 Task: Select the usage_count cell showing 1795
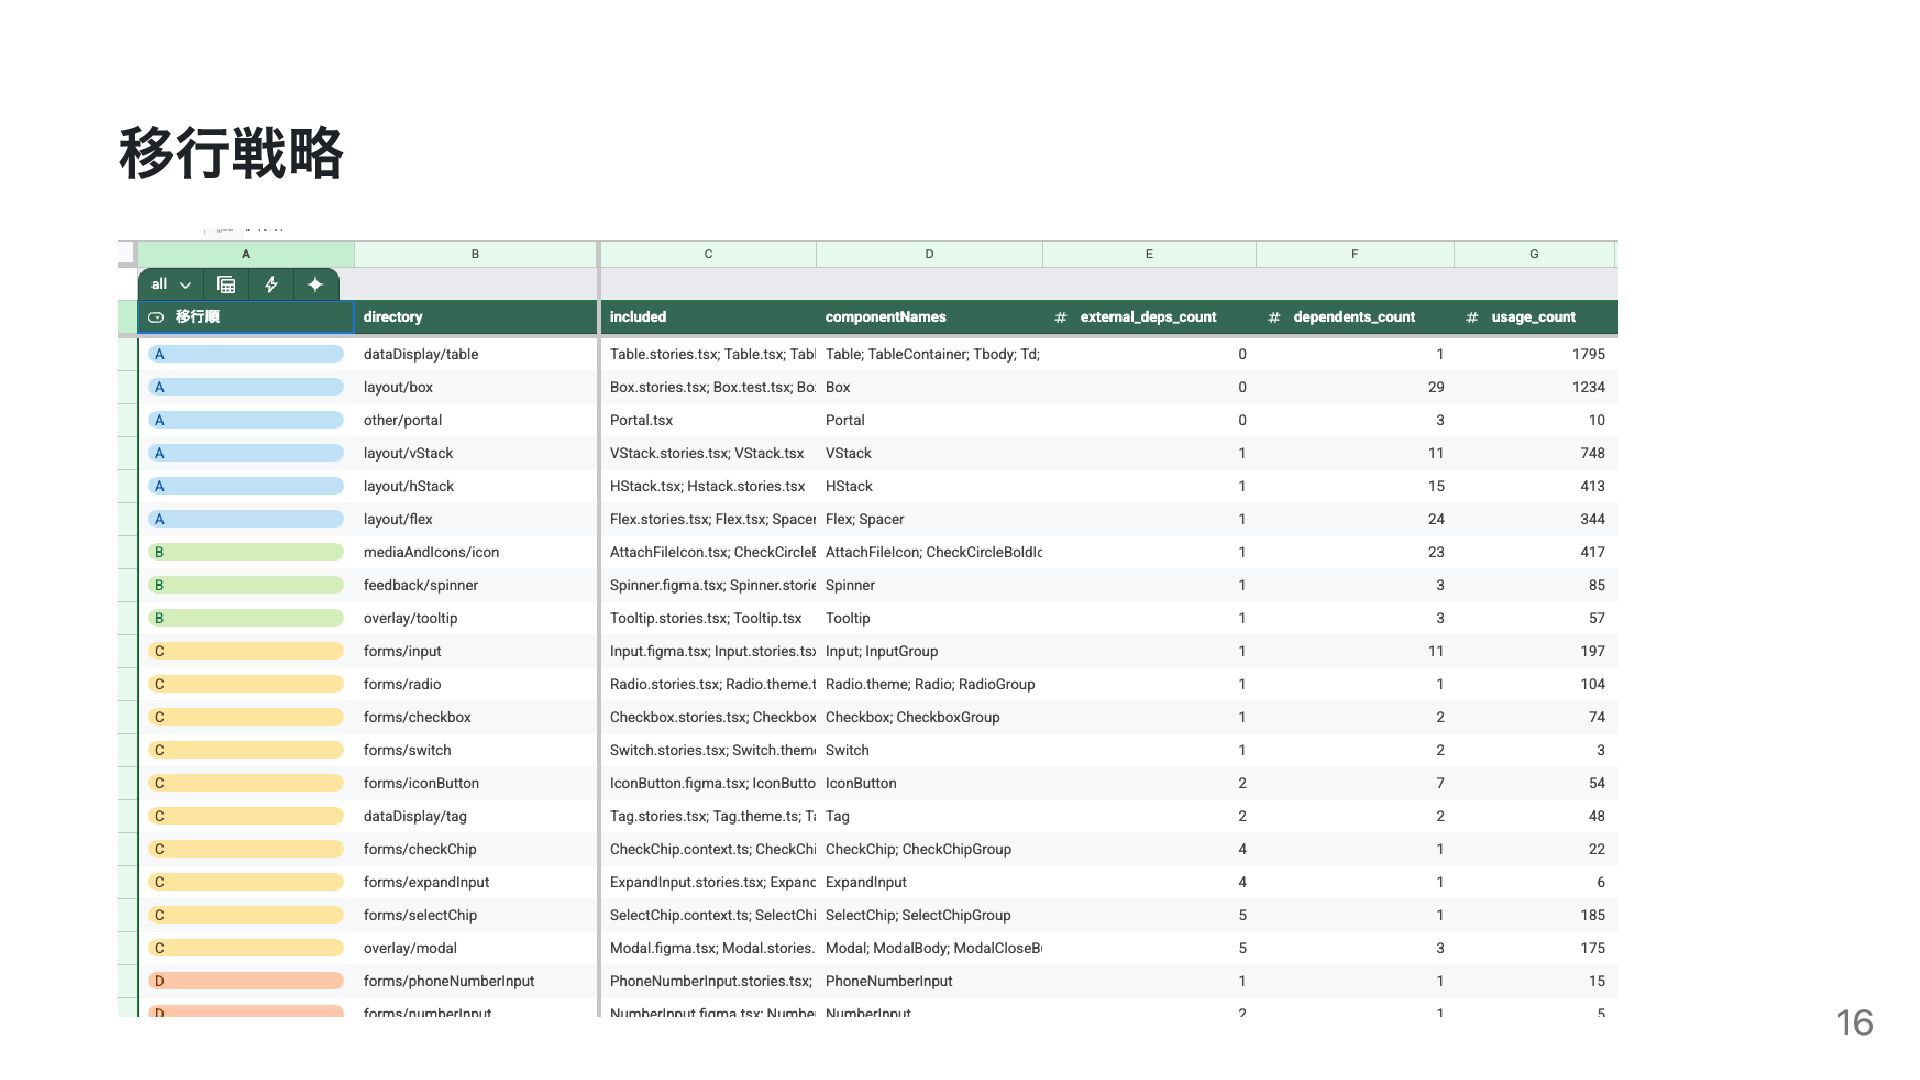[1587, 354]
